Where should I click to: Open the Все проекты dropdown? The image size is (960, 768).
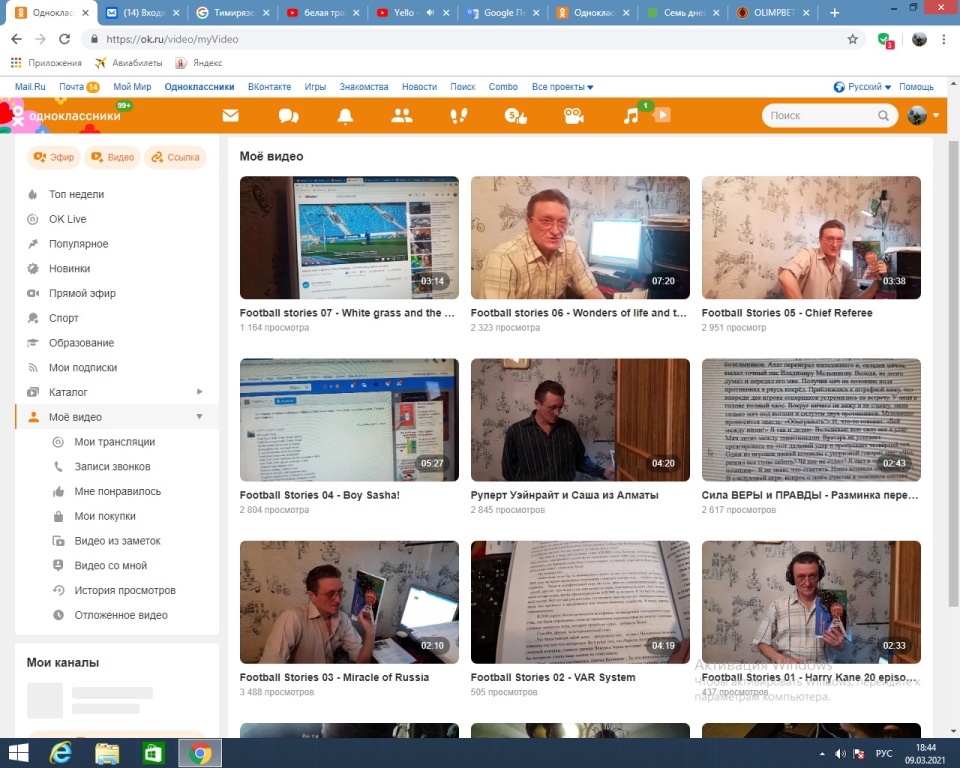pyautogui.click(x=562, y=87)
